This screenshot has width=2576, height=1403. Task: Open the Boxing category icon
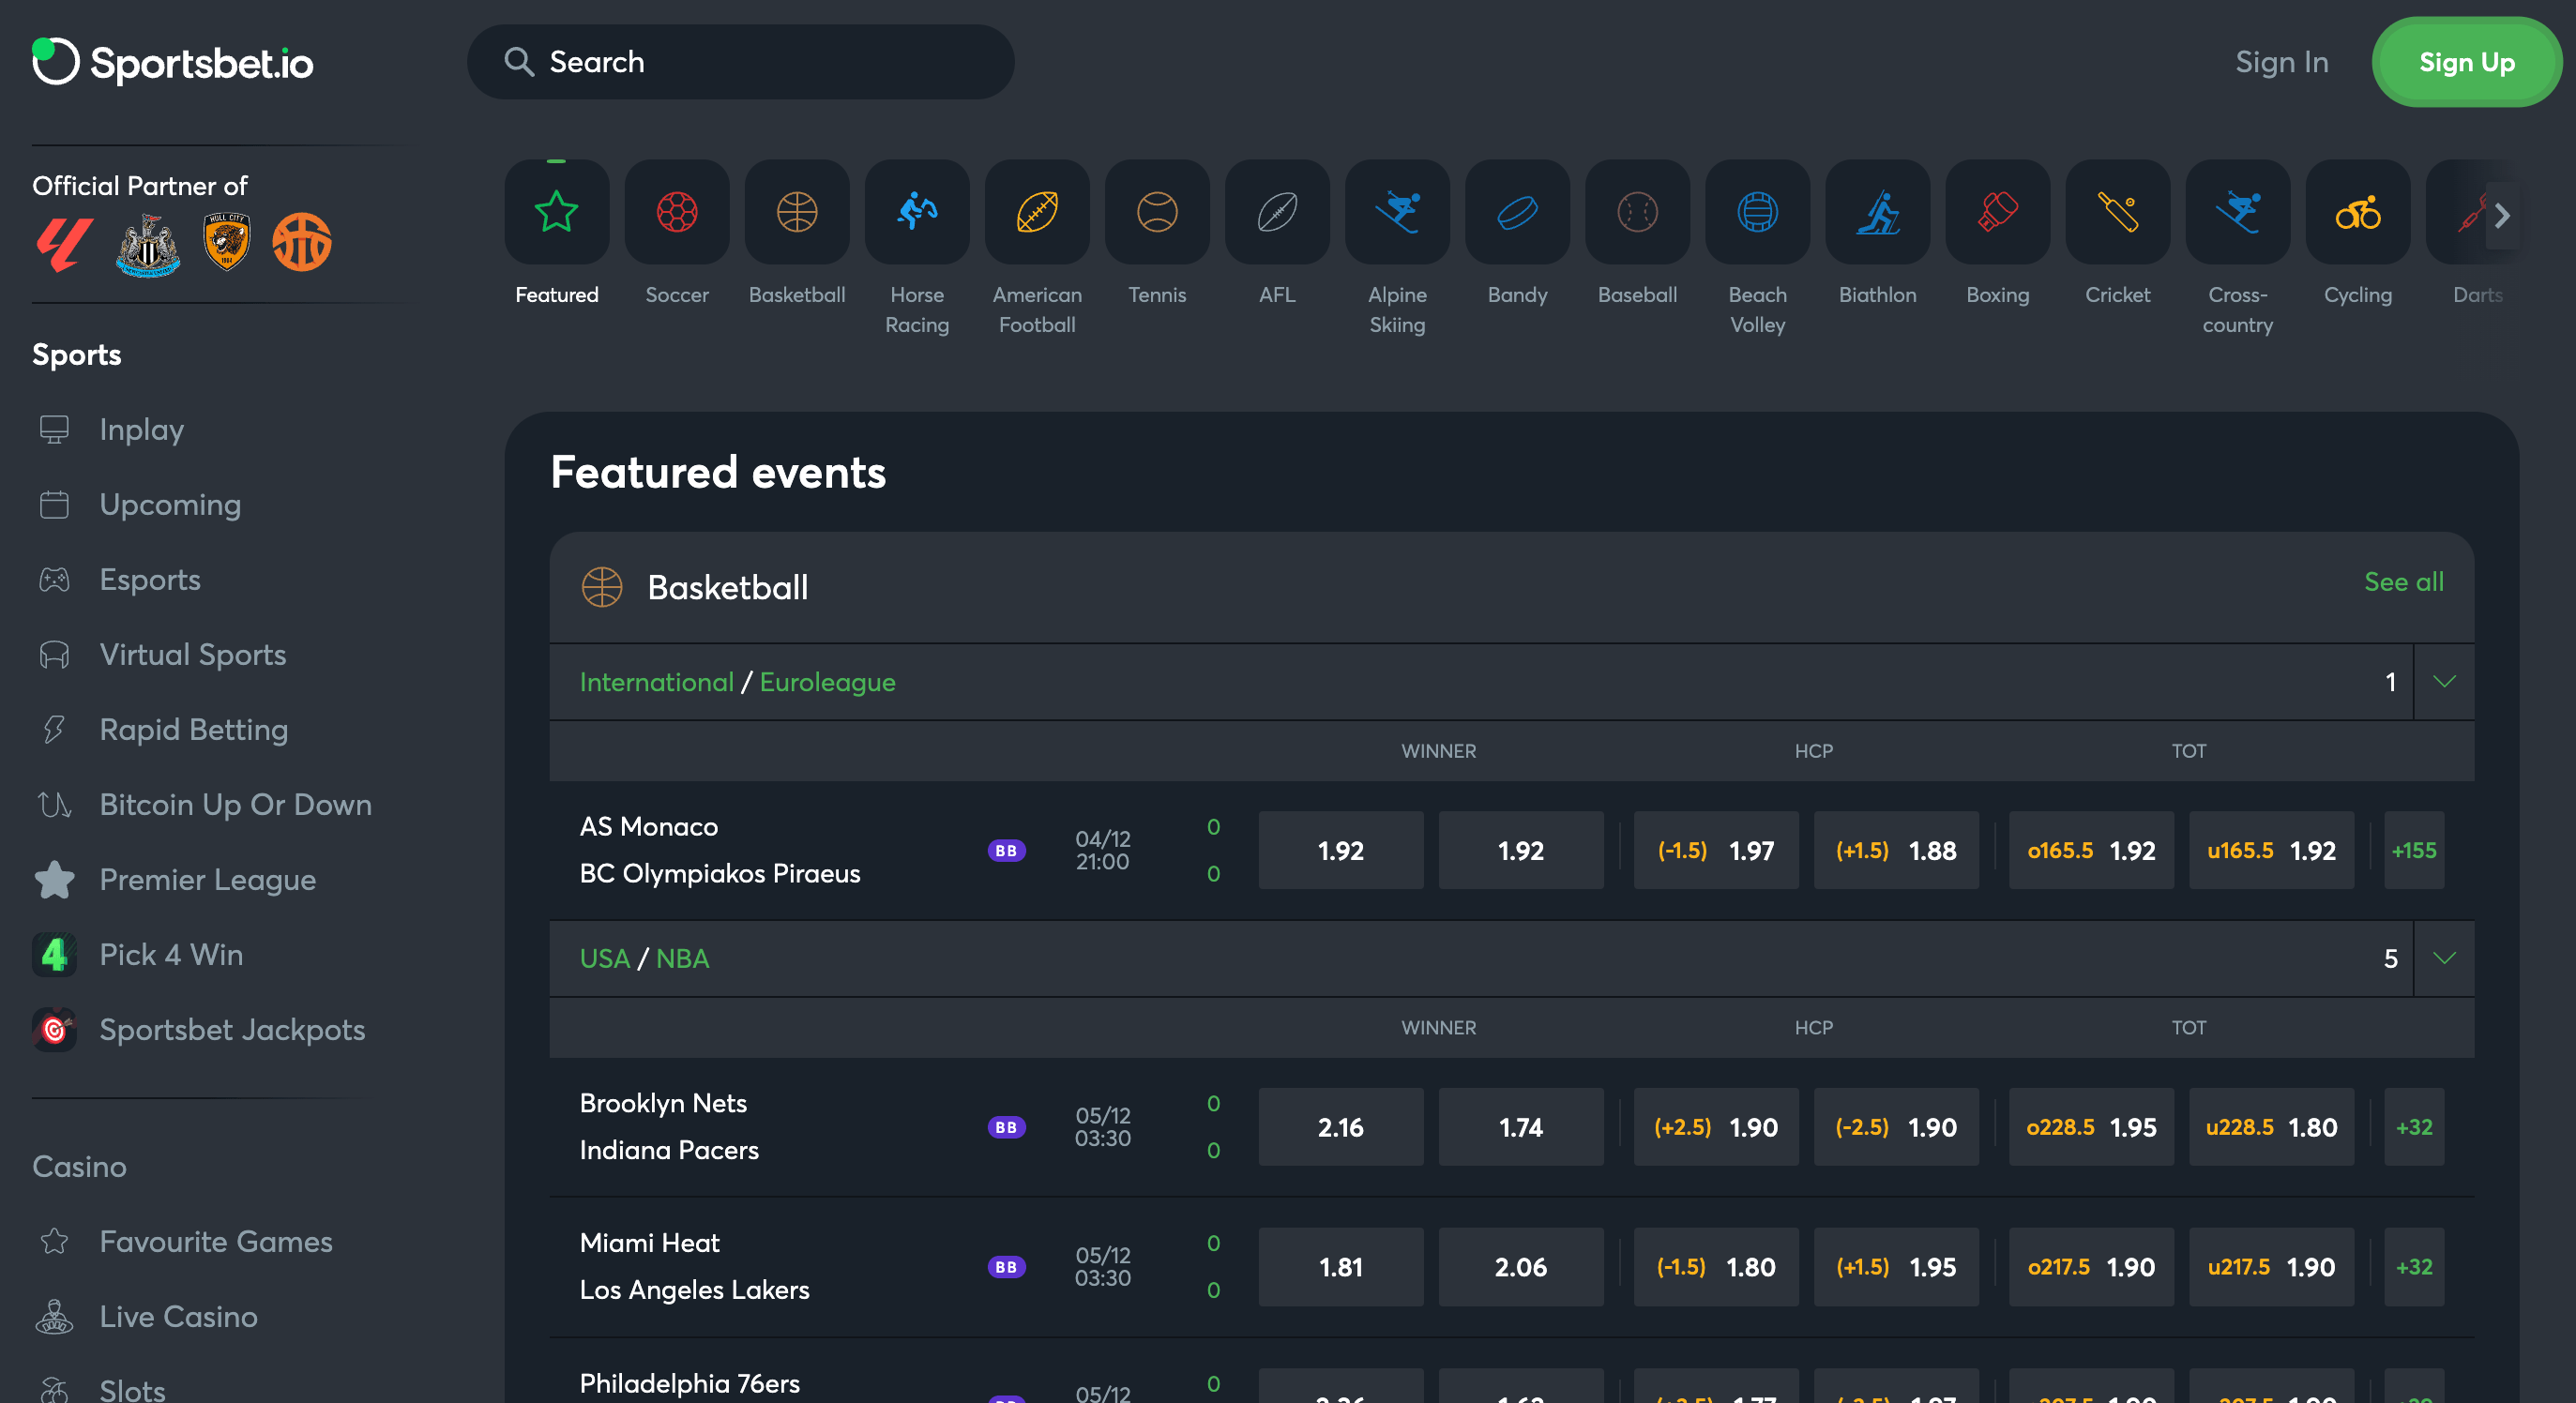(1997, 212)
